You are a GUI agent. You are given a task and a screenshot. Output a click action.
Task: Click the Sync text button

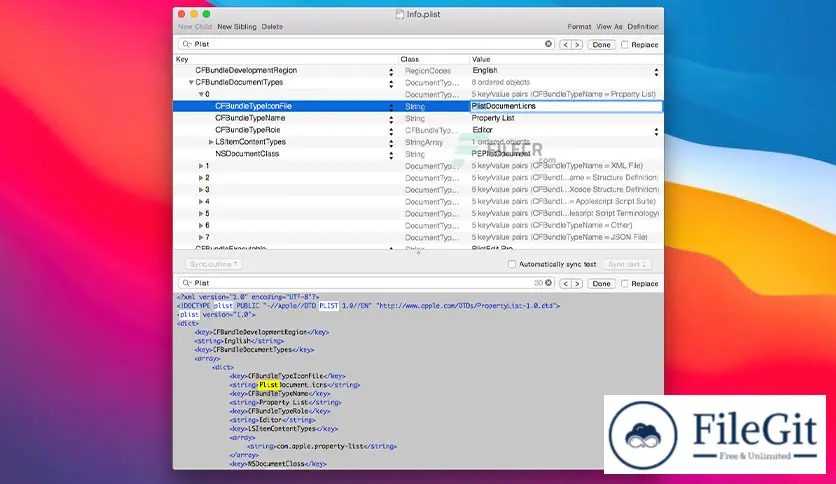(627, 264)
